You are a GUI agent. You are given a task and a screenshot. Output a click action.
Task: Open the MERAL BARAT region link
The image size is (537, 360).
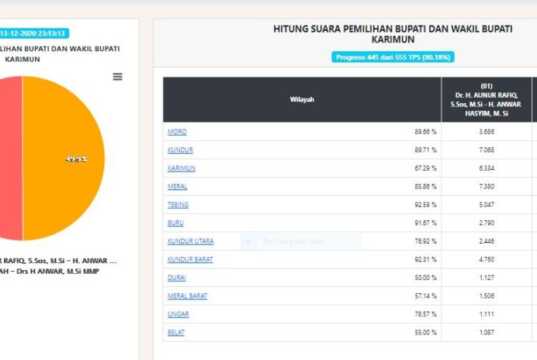(187, 296)
